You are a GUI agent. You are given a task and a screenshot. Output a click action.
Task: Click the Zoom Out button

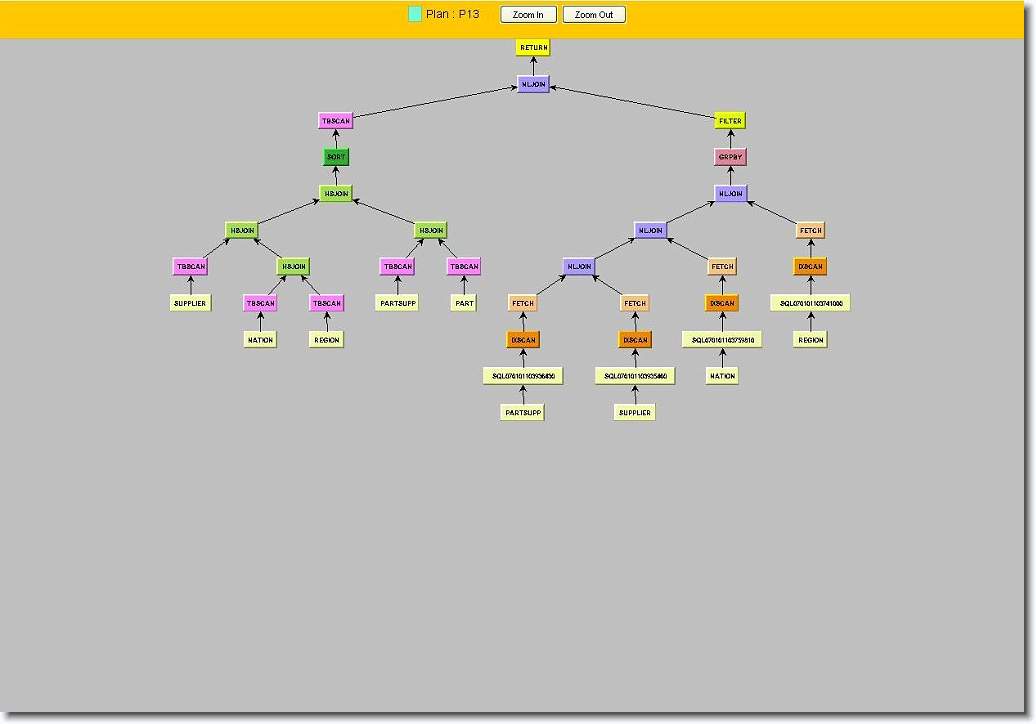tap(594, 15)
